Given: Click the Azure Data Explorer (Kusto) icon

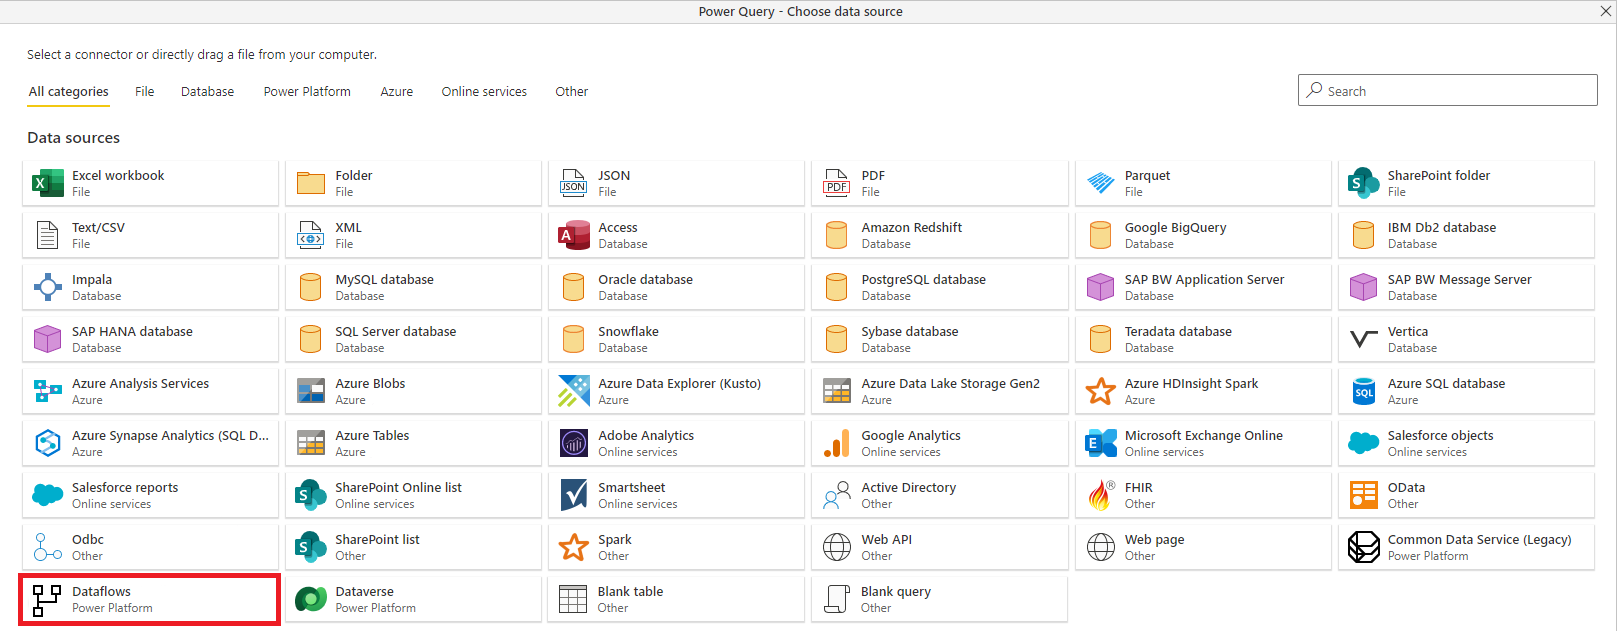Looking at the screenshot, I should click(574, 391).
